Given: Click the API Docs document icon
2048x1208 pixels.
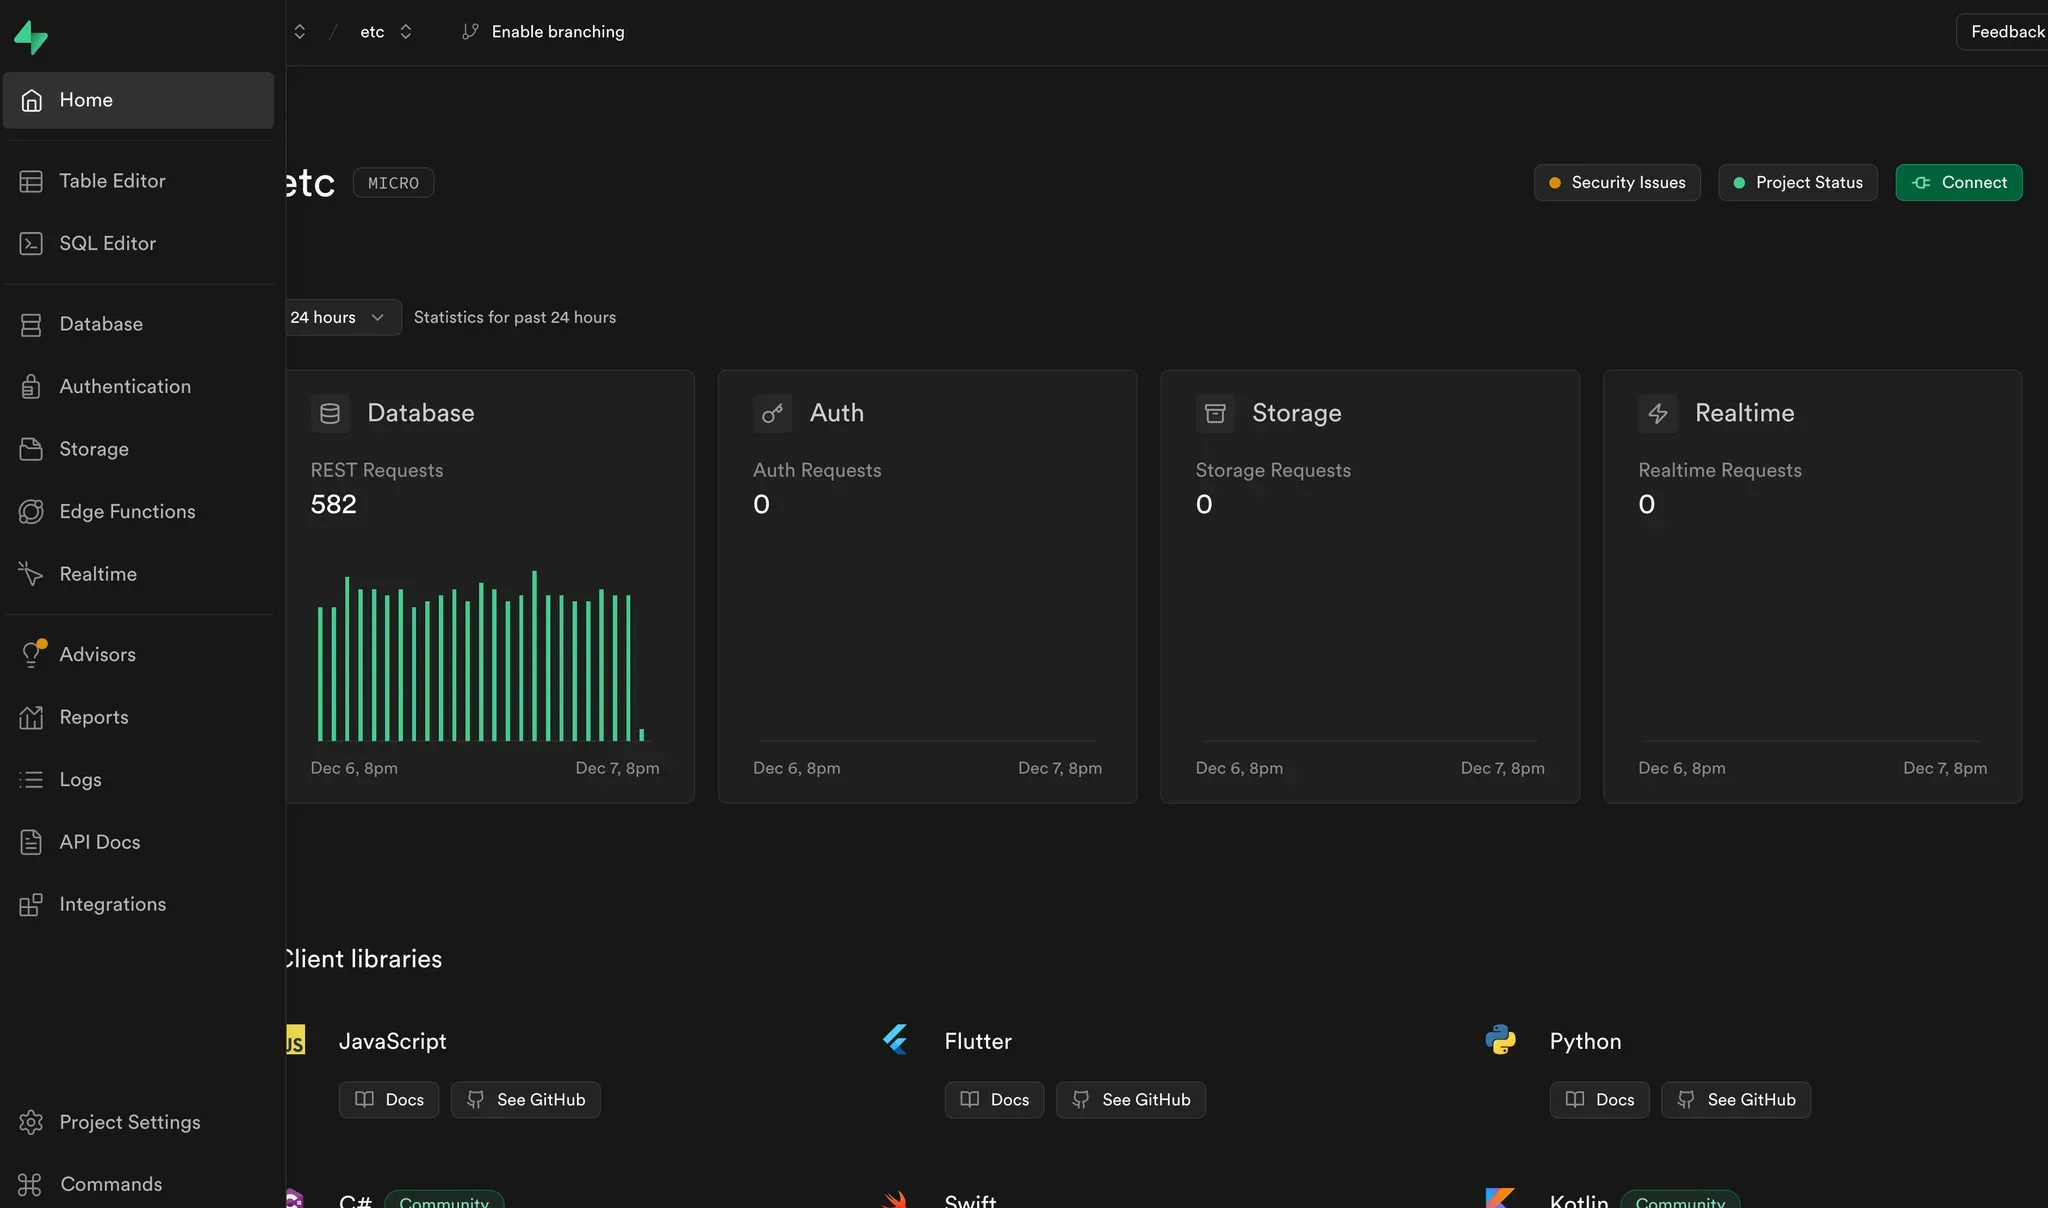Looking at the screenshot, I should [31, 842].
